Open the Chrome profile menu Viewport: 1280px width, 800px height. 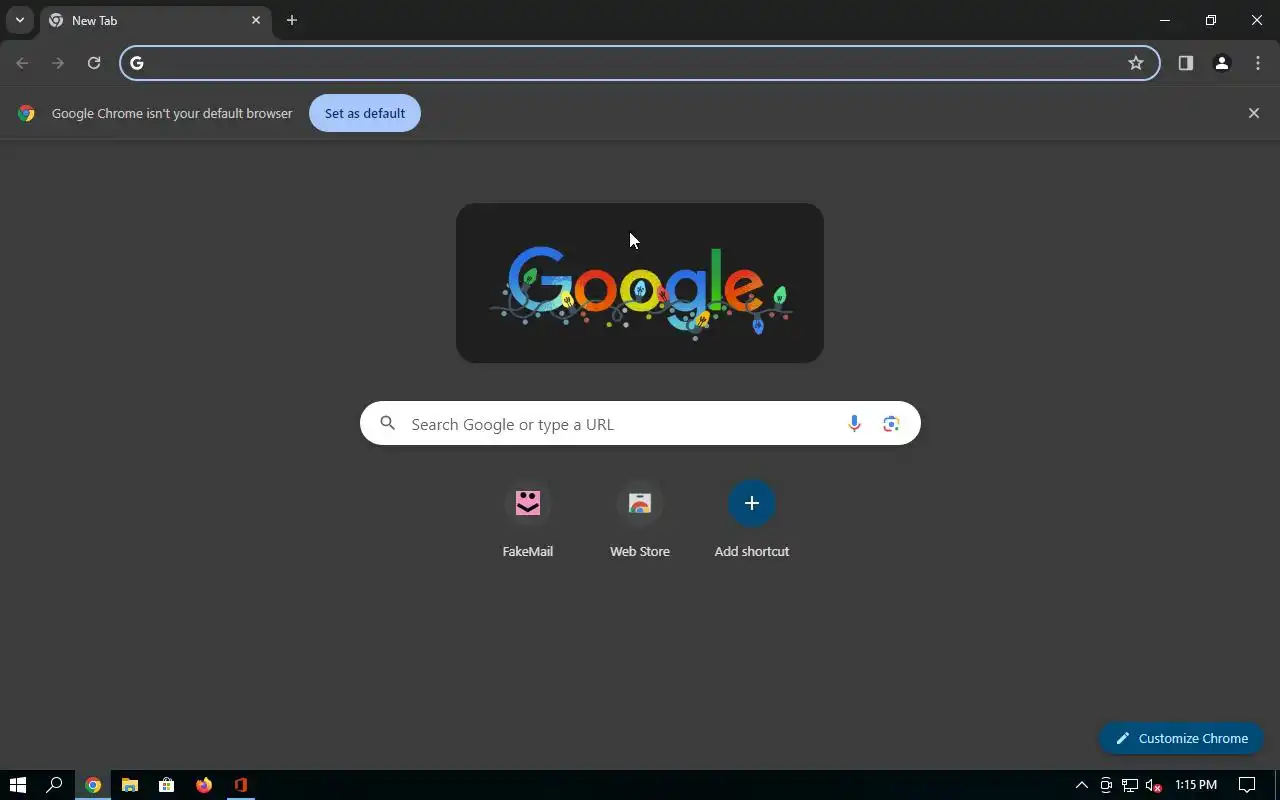click(x=1222, y=63)
